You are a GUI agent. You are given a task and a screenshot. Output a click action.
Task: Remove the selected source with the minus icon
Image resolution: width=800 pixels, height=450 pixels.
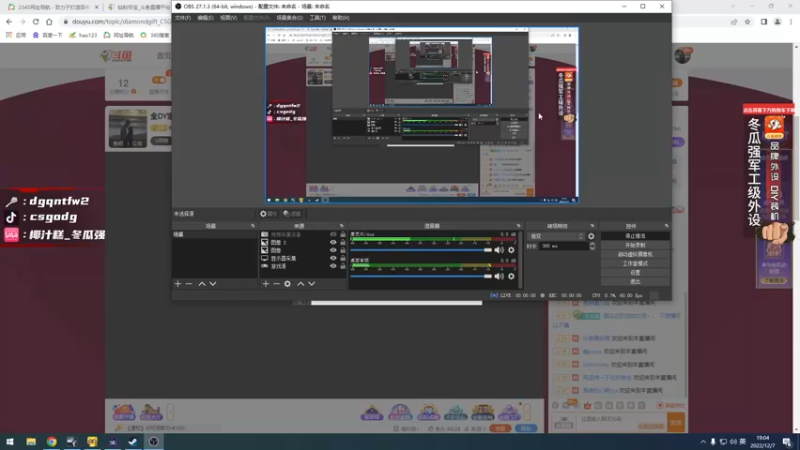click(x=277, y=284)
